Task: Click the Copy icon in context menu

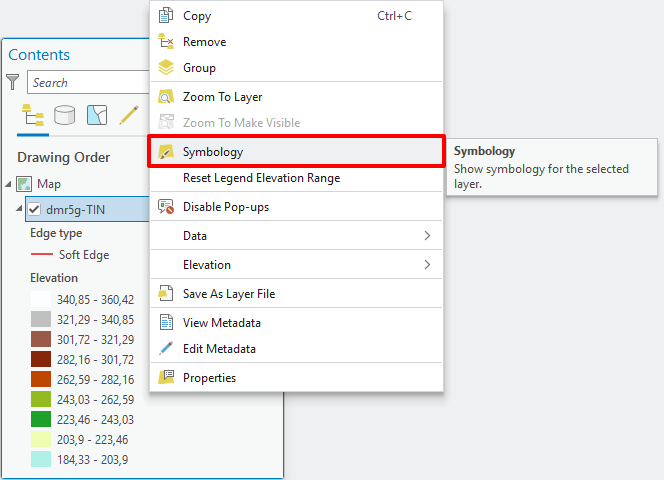Action: [166, 16]
